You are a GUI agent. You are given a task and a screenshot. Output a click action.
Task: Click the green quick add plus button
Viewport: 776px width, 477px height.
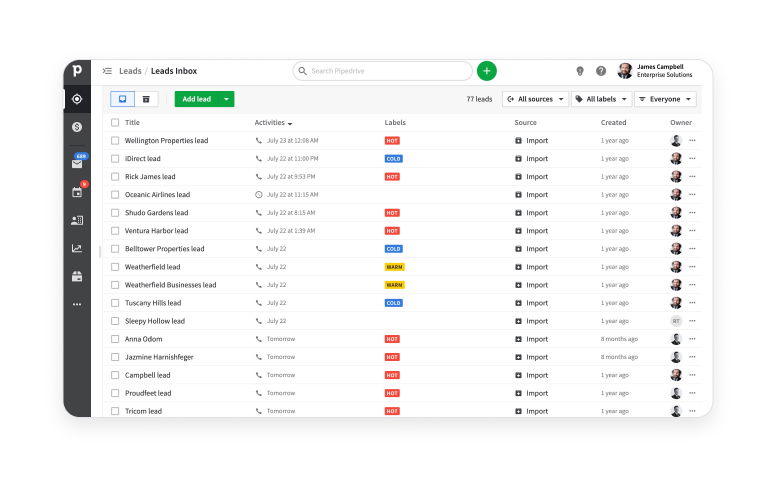[486, 71]
